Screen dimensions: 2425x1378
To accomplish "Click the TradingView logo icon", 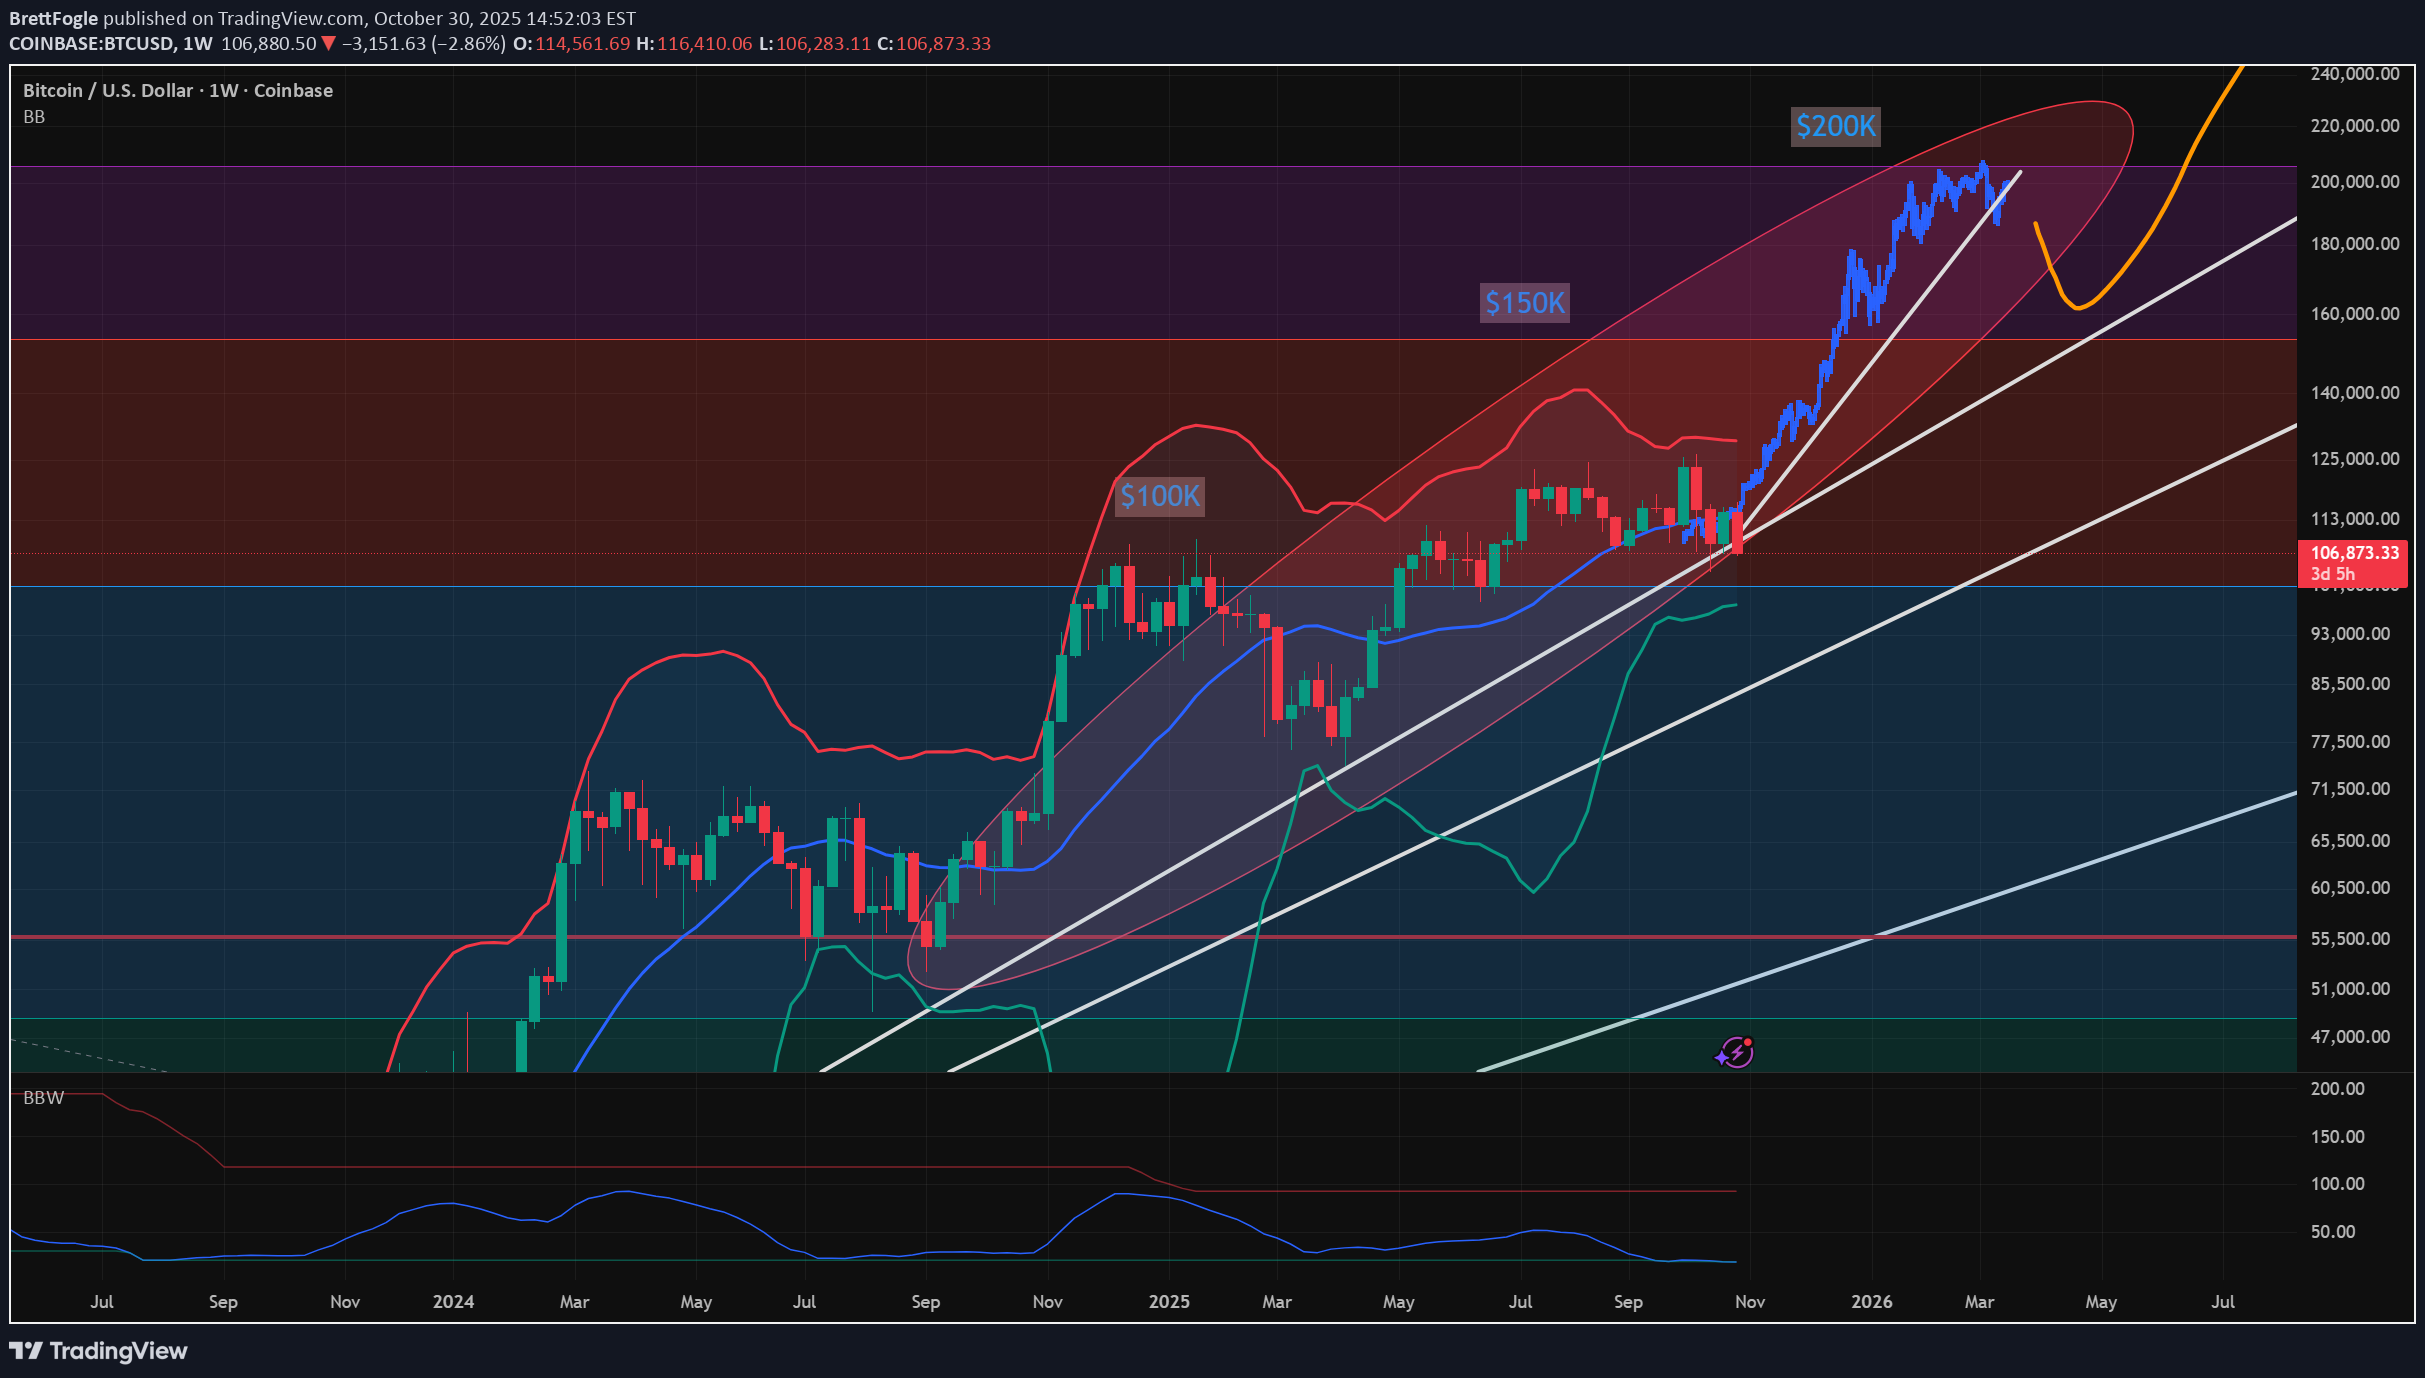I will (x=26, y=1351).
